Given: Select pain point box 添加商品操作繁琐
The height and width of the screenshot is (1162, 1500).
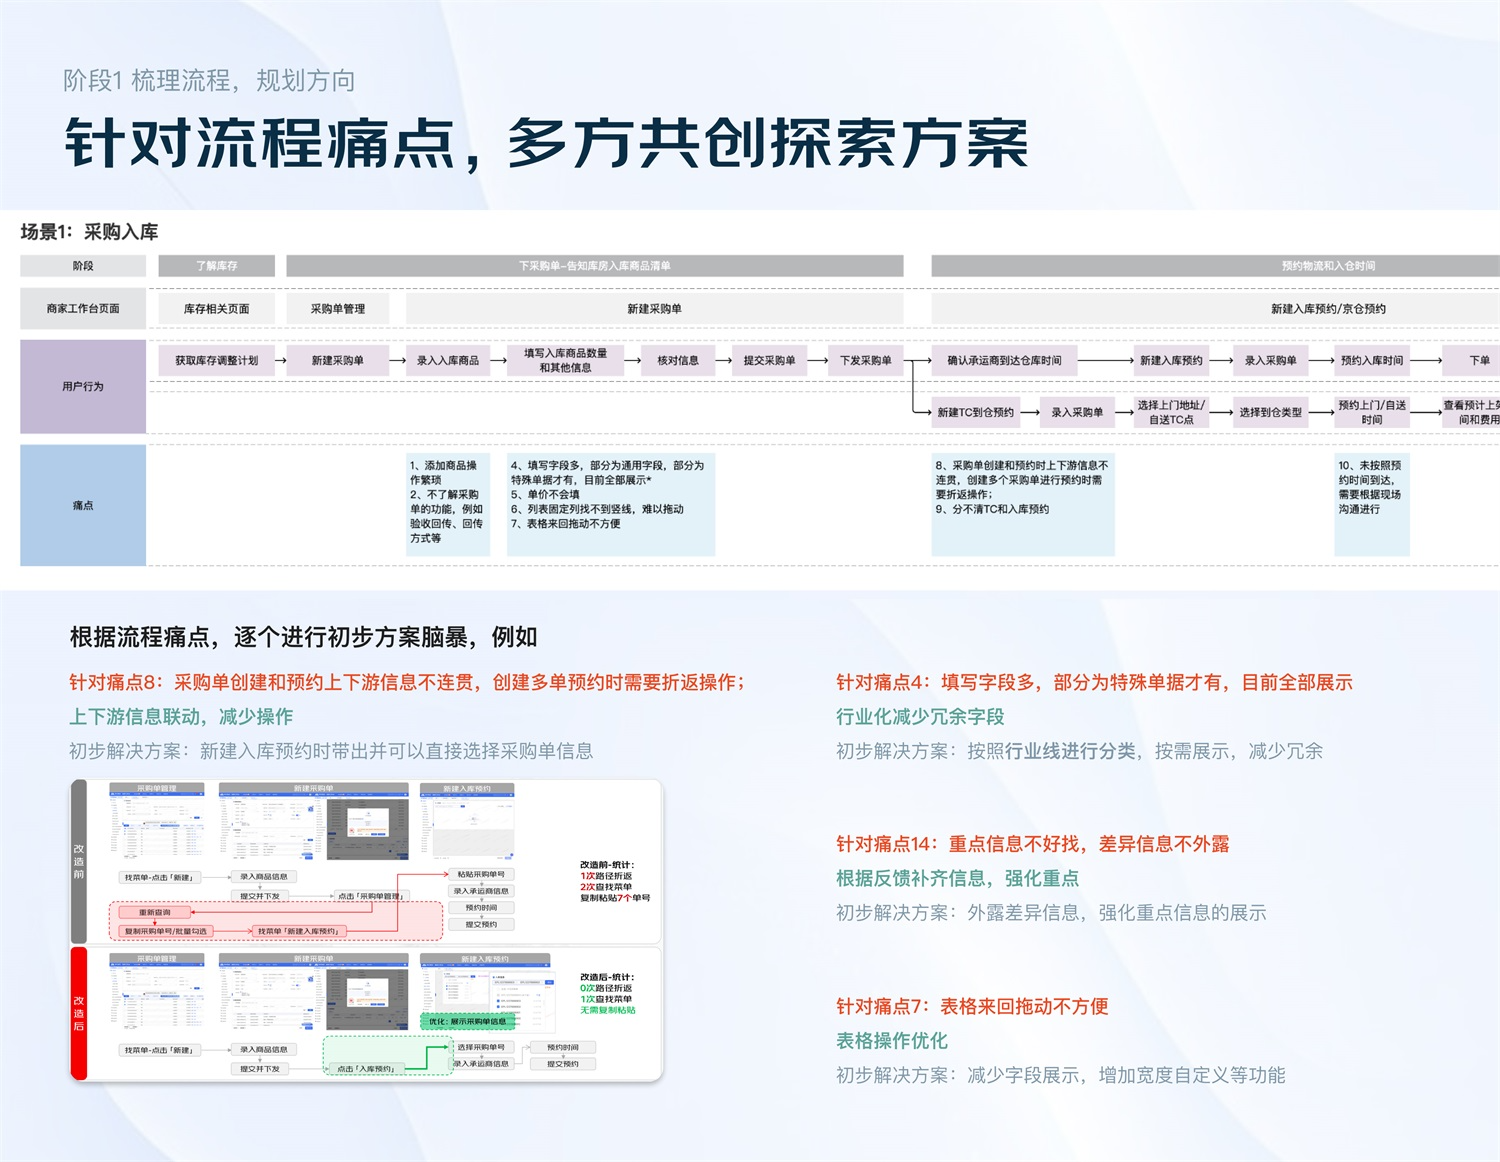Looking at the screenshot, I should 448,503.
